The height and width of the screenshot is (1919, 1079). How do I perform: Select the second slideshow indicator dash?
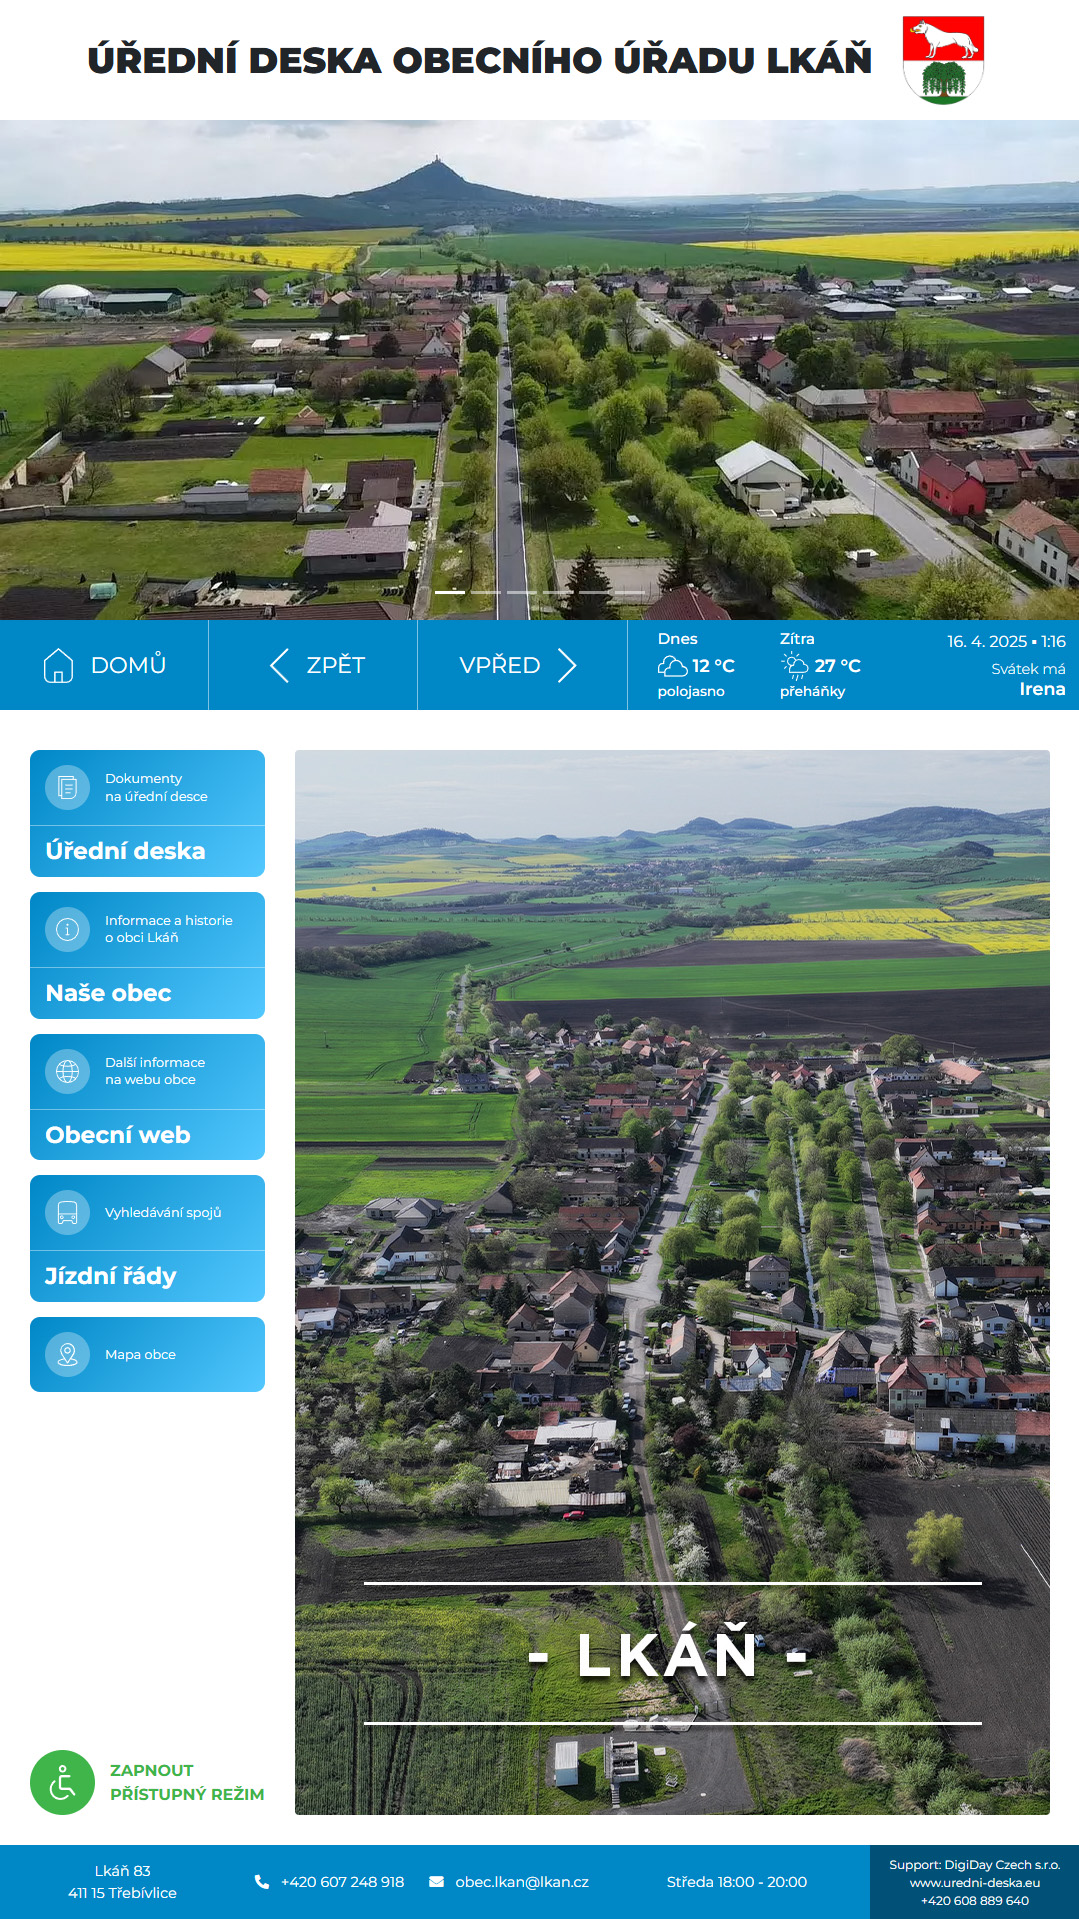[486, 592]
